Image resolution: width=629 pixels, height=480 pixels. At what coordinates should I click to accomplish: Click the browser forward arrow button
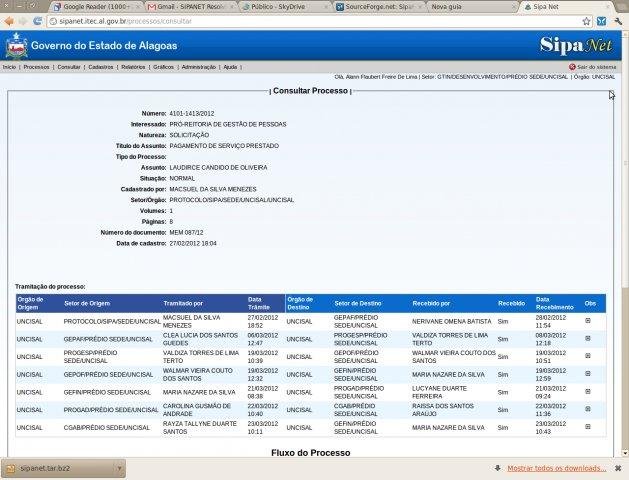(22, 21)
